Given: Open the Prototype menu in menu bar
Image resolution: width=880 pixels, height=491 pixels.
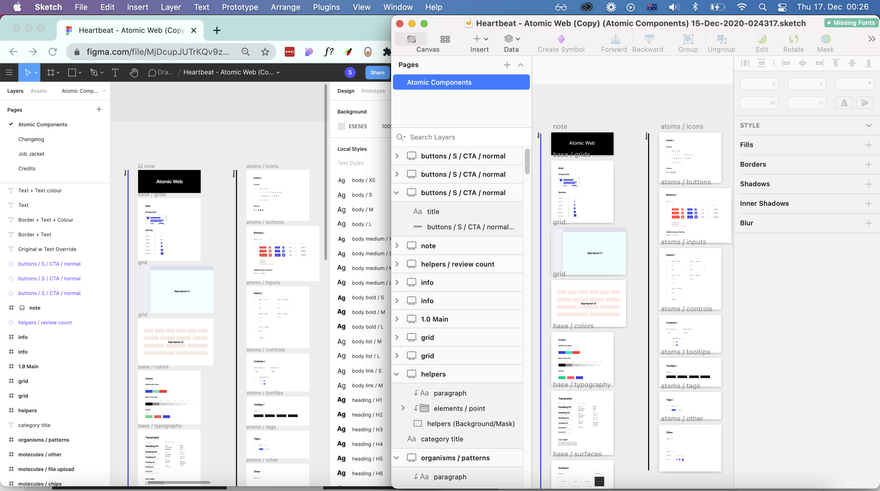Looking at the screenshot, I should 240,7.
